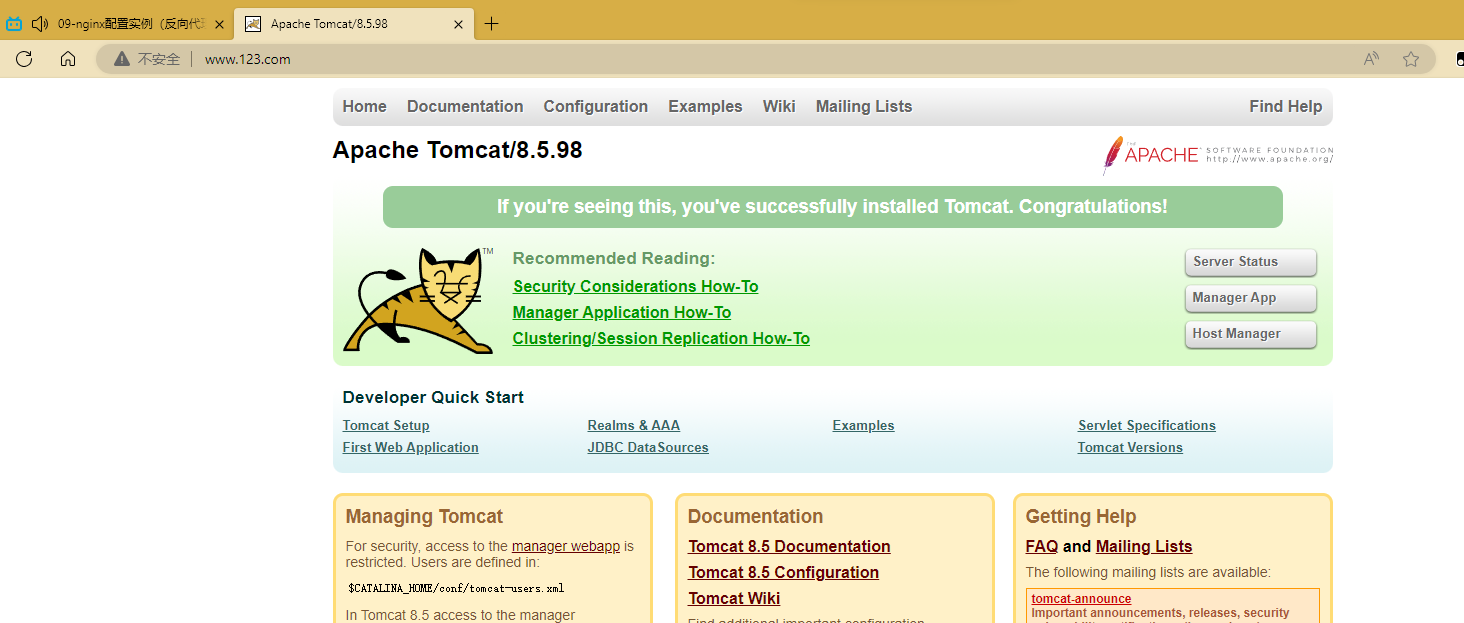The image size is (1464, 623).
Task: Switch to the Apache Tomcat/8.5.98 tab
Action: tap(353, 24)
